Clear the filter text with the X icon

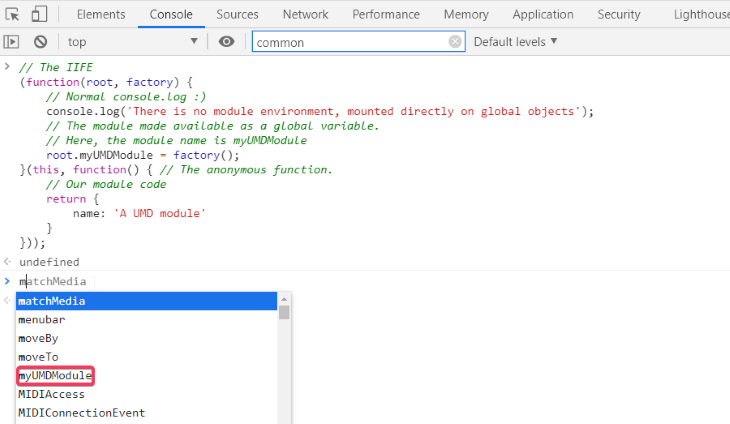tap(455, 42)
